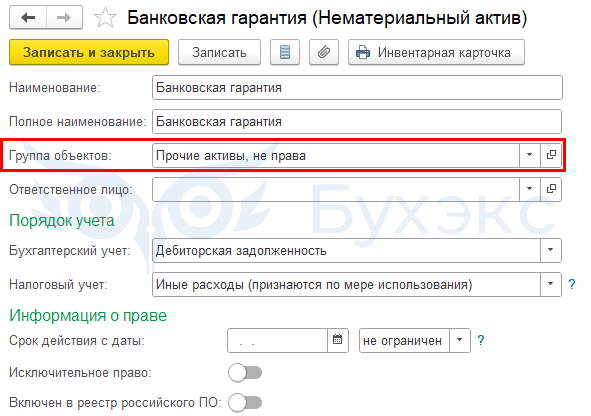Open the Бухгалтерский учет dropdown

[x=551, y=250]
